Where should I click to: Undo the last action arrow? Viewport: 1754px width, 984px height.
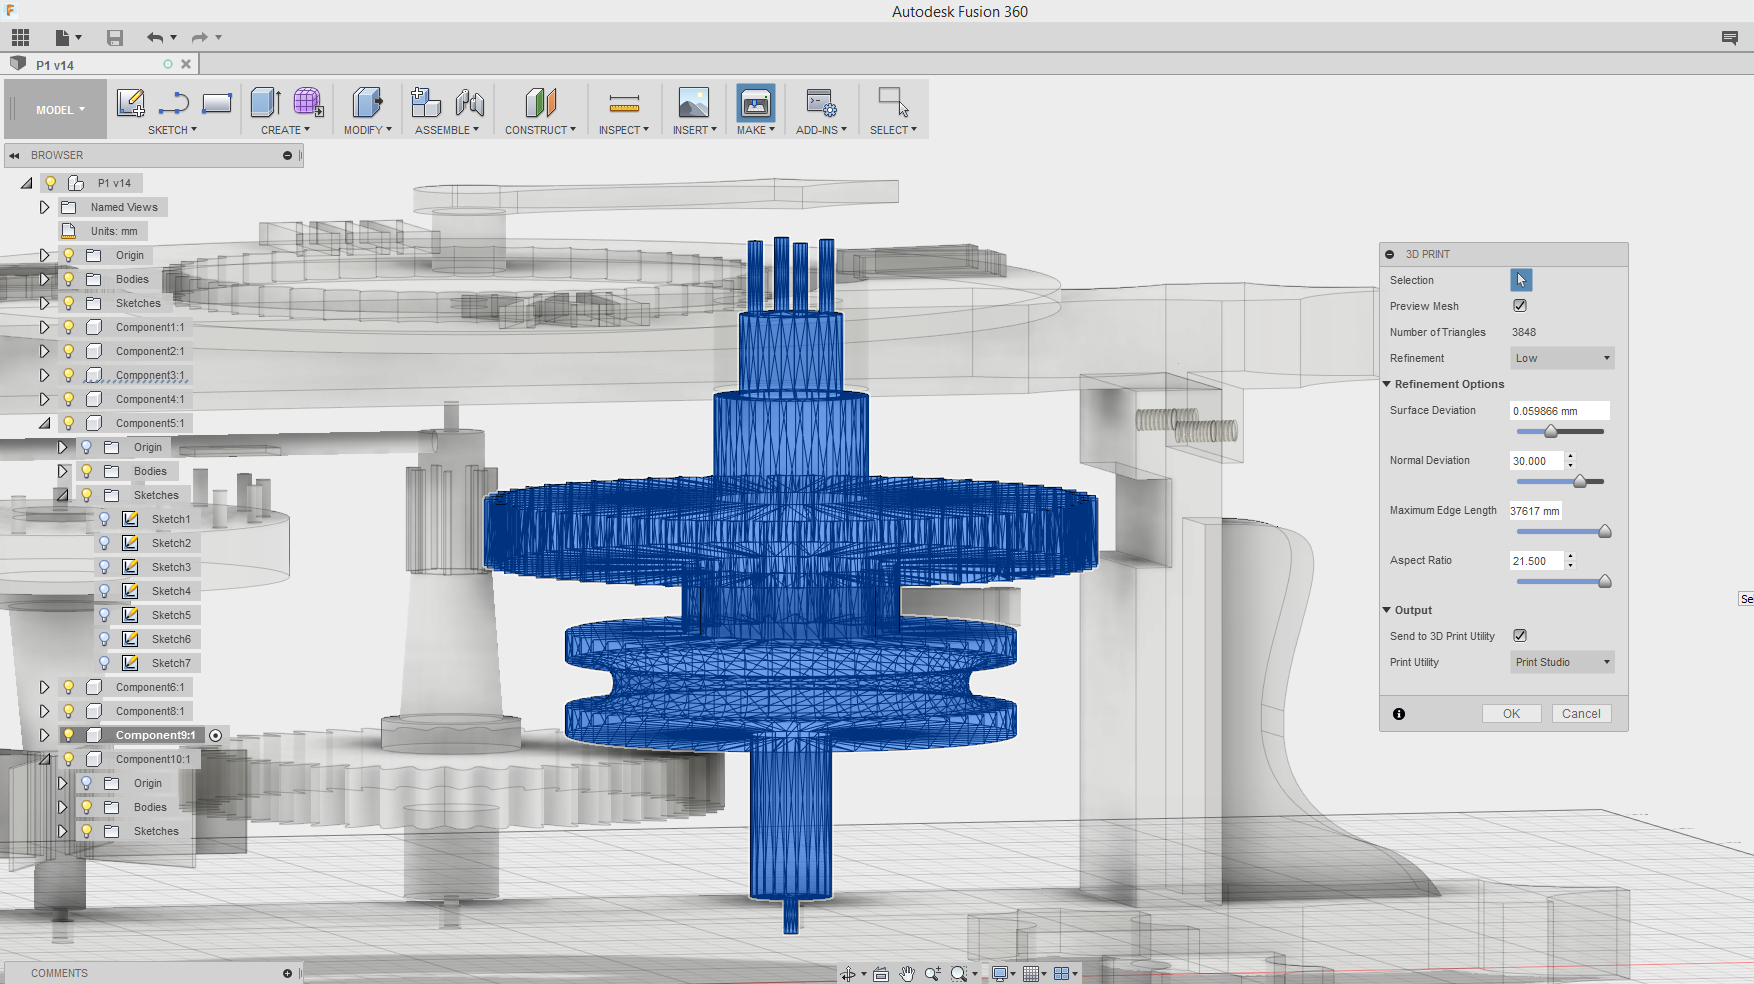point(155,38)
